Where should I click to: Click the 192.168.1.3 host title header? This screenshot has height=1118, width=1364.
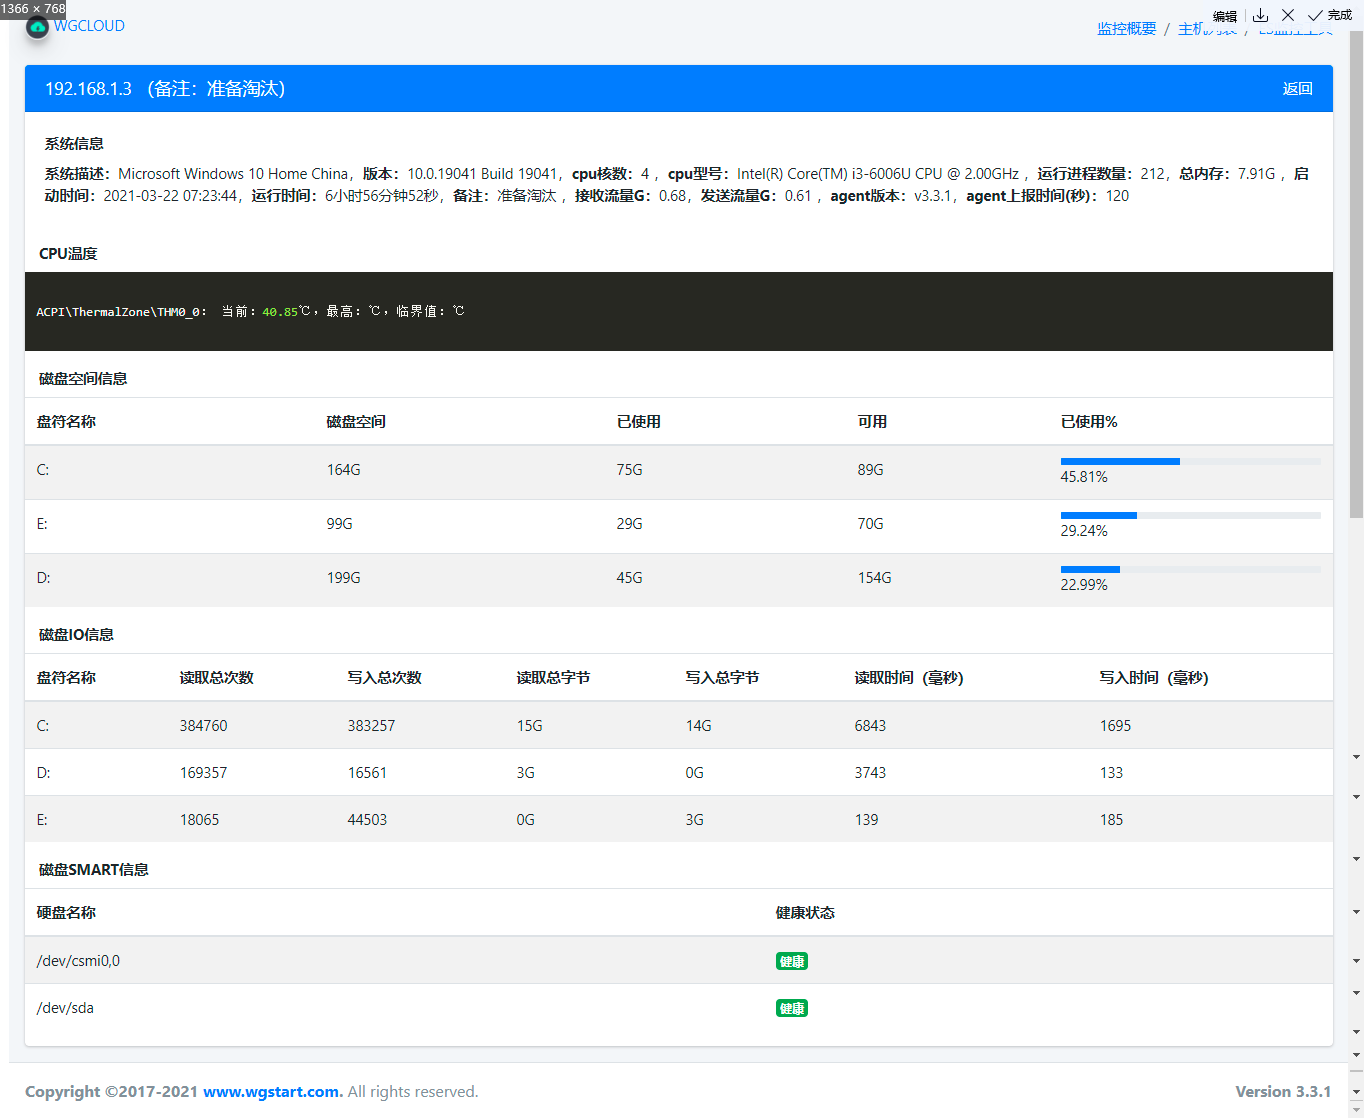click(x=88, y=88)
